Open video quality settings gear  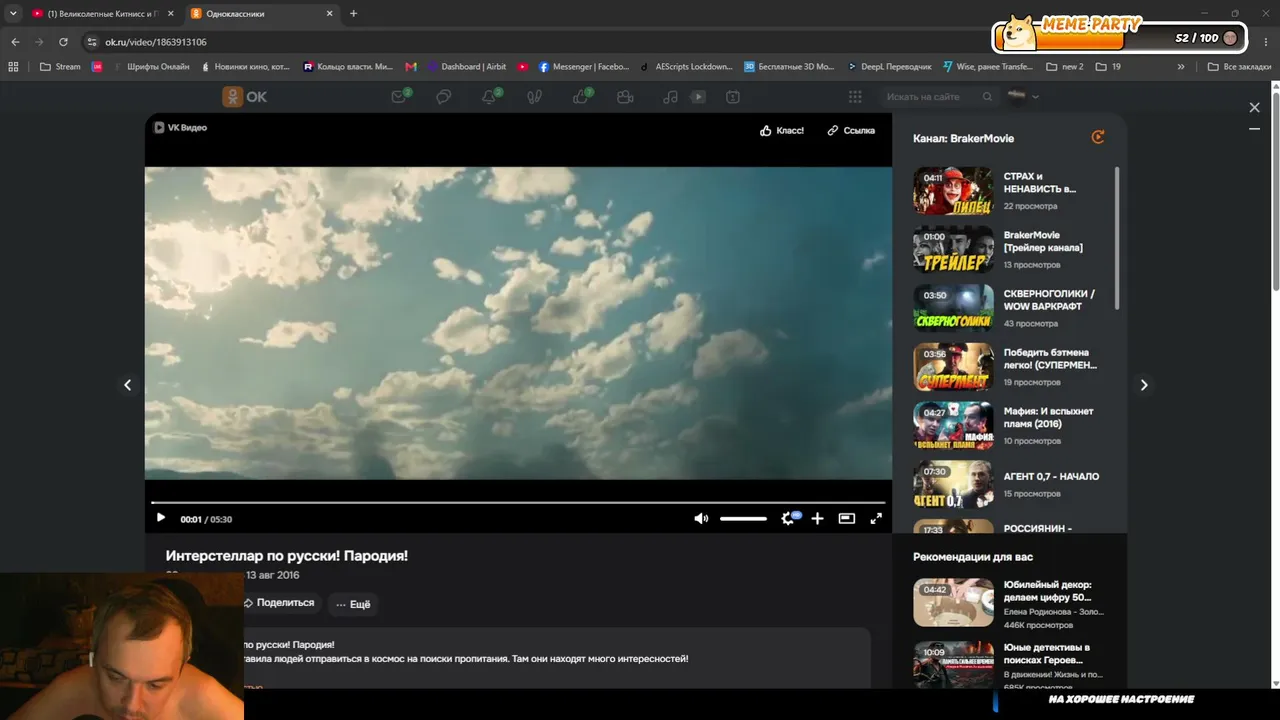coord(788,518)
